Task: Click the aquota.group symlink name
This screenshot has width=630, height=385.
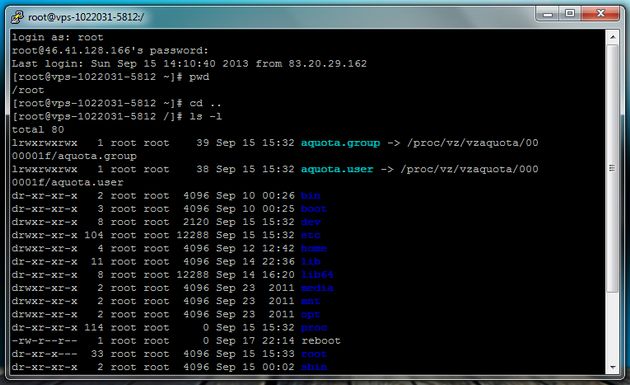Action: point(340,143)
